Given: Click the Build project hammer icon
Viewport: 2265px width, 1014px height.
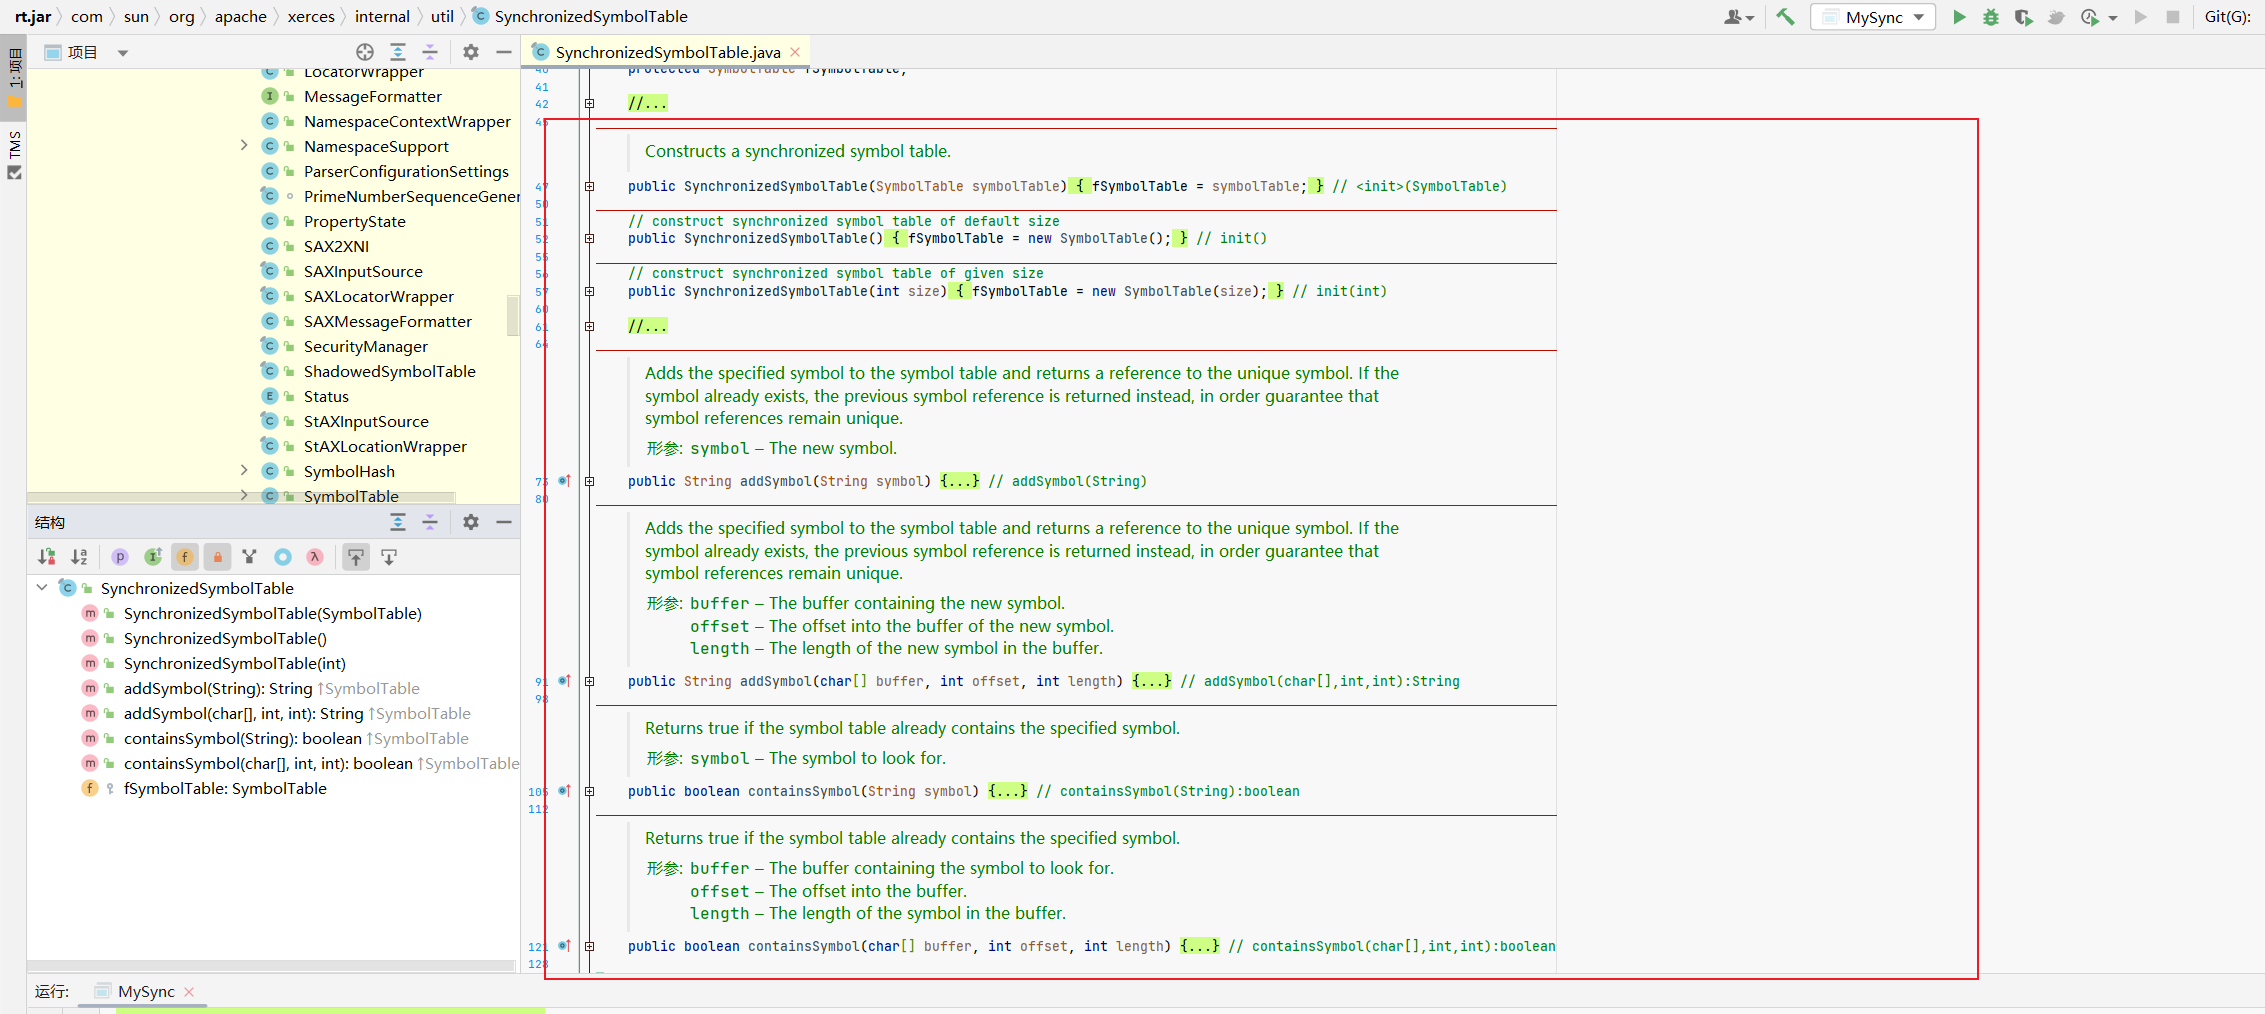Looking at the screenshot, I should [1785, 17].
